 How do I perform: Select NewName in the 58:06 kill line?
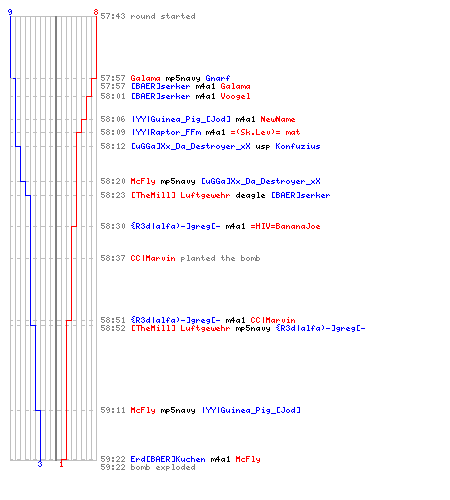[278, 119]
